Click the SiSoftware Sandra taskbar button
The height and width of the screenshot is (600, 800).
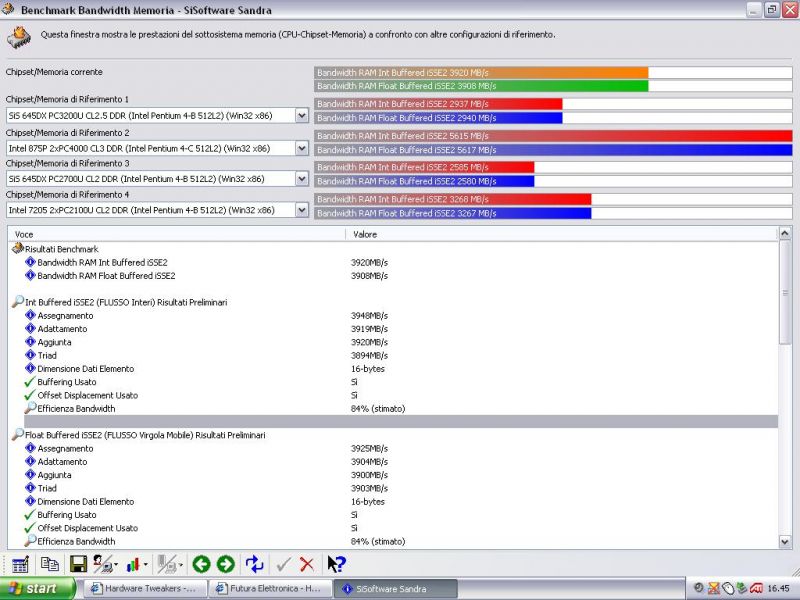point(395,588)
